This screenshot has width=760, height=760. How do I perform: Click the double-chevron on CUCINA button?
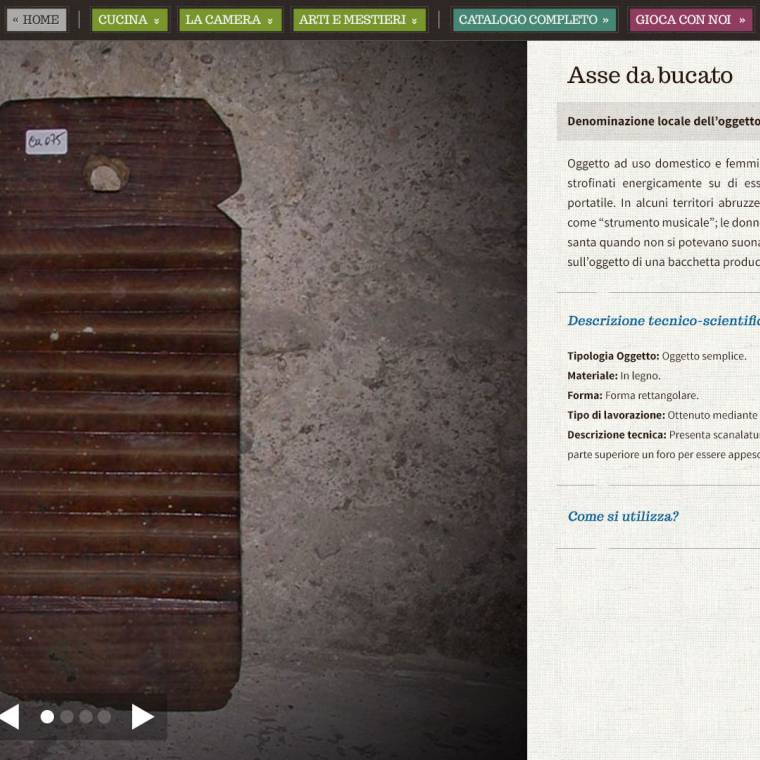(x=156, y=21)
